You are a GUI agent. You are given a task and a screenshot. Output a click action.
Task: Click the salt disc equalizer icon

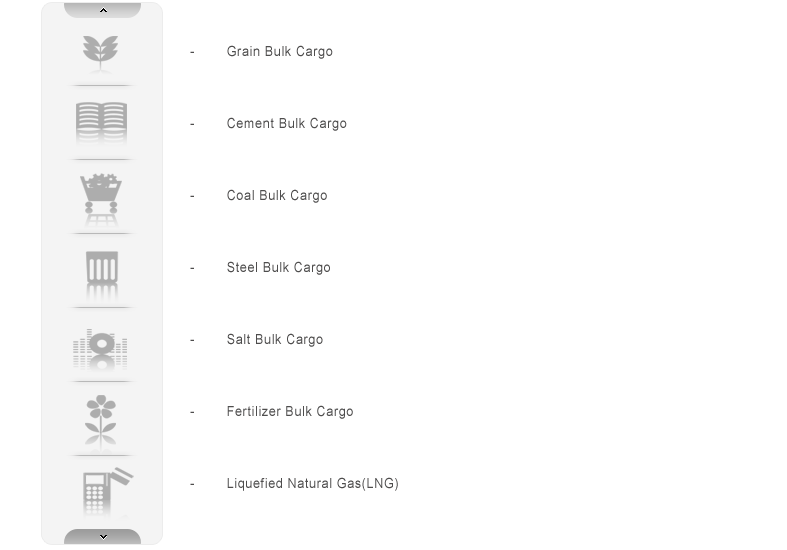[x=100, y=347]
